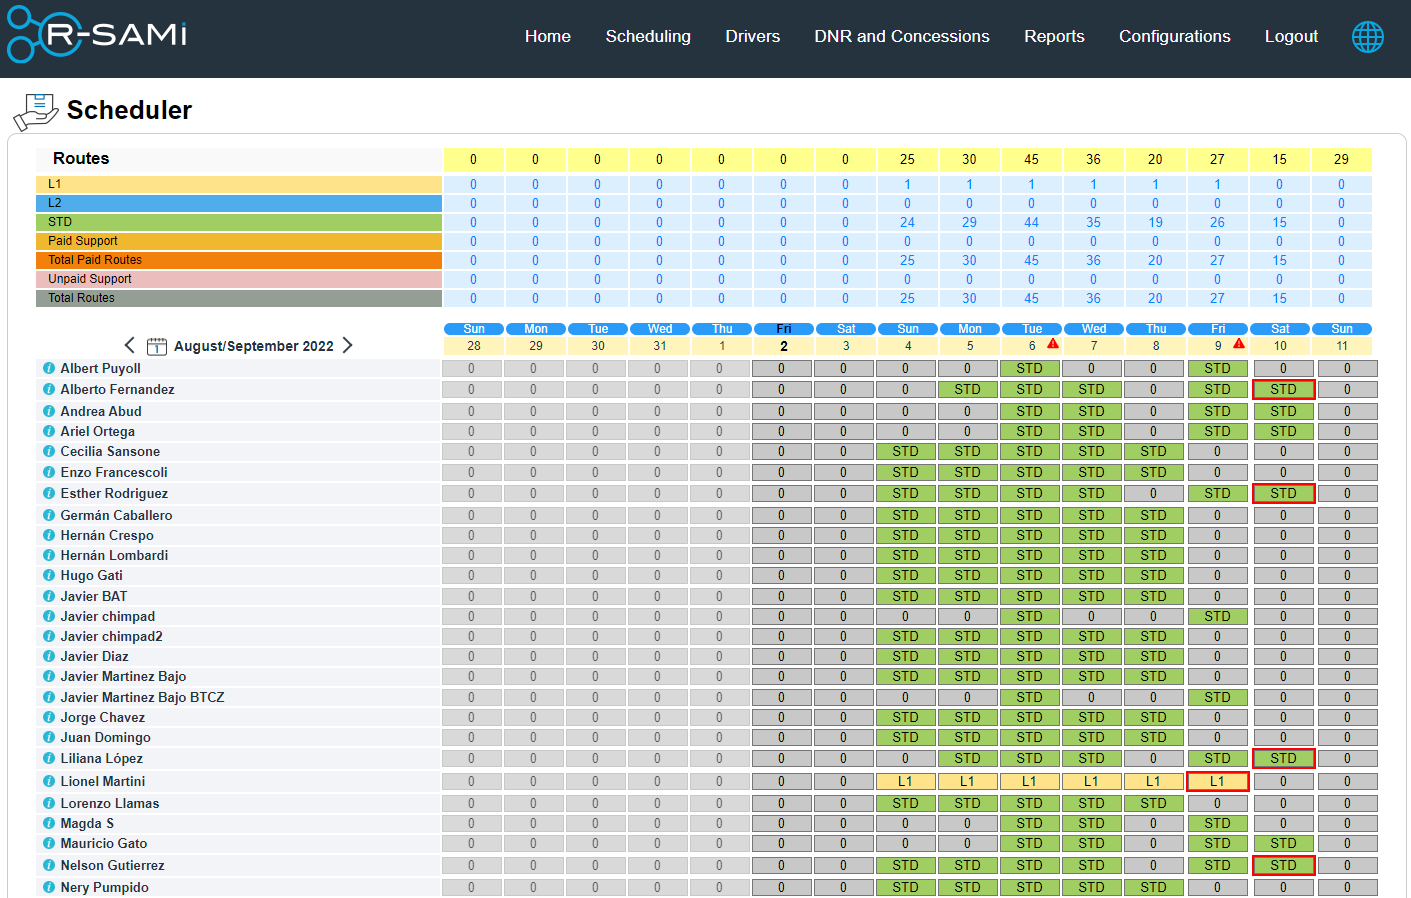
Task: Click the right arrow to advance the schedule
Action: (x=347, y=345)
